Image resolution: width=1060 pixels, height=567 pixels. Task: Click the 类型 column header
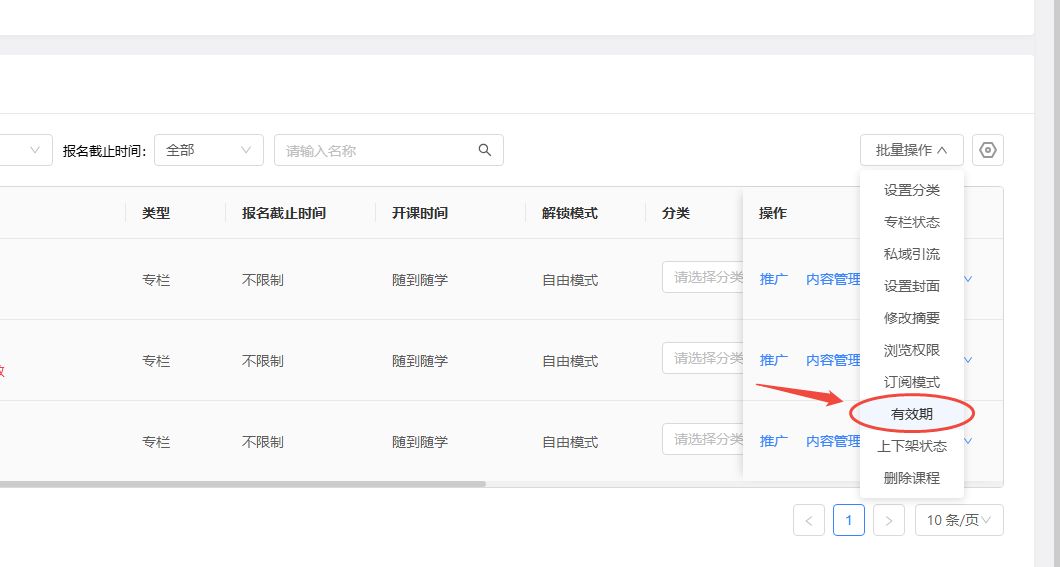[x=155, y=213]
